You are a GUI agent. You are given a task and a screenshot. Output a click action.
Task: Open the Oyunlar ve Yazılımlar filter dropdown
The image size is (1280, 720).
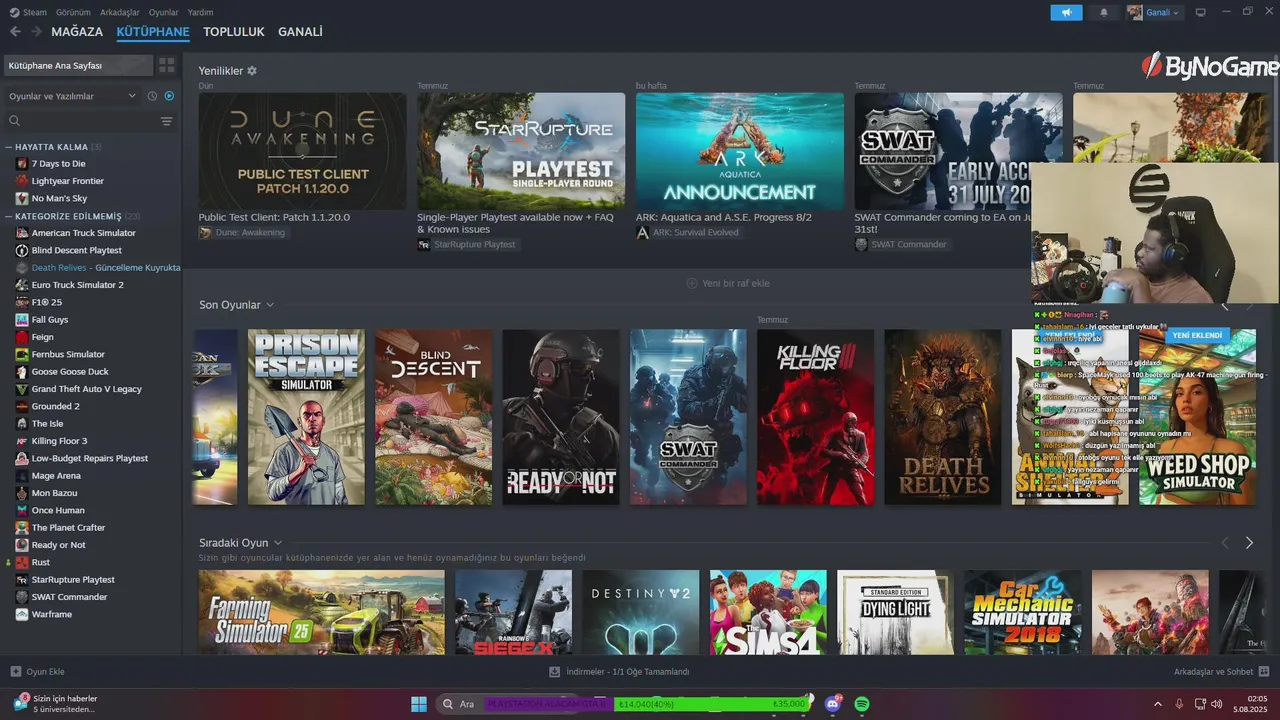(72, 96)
